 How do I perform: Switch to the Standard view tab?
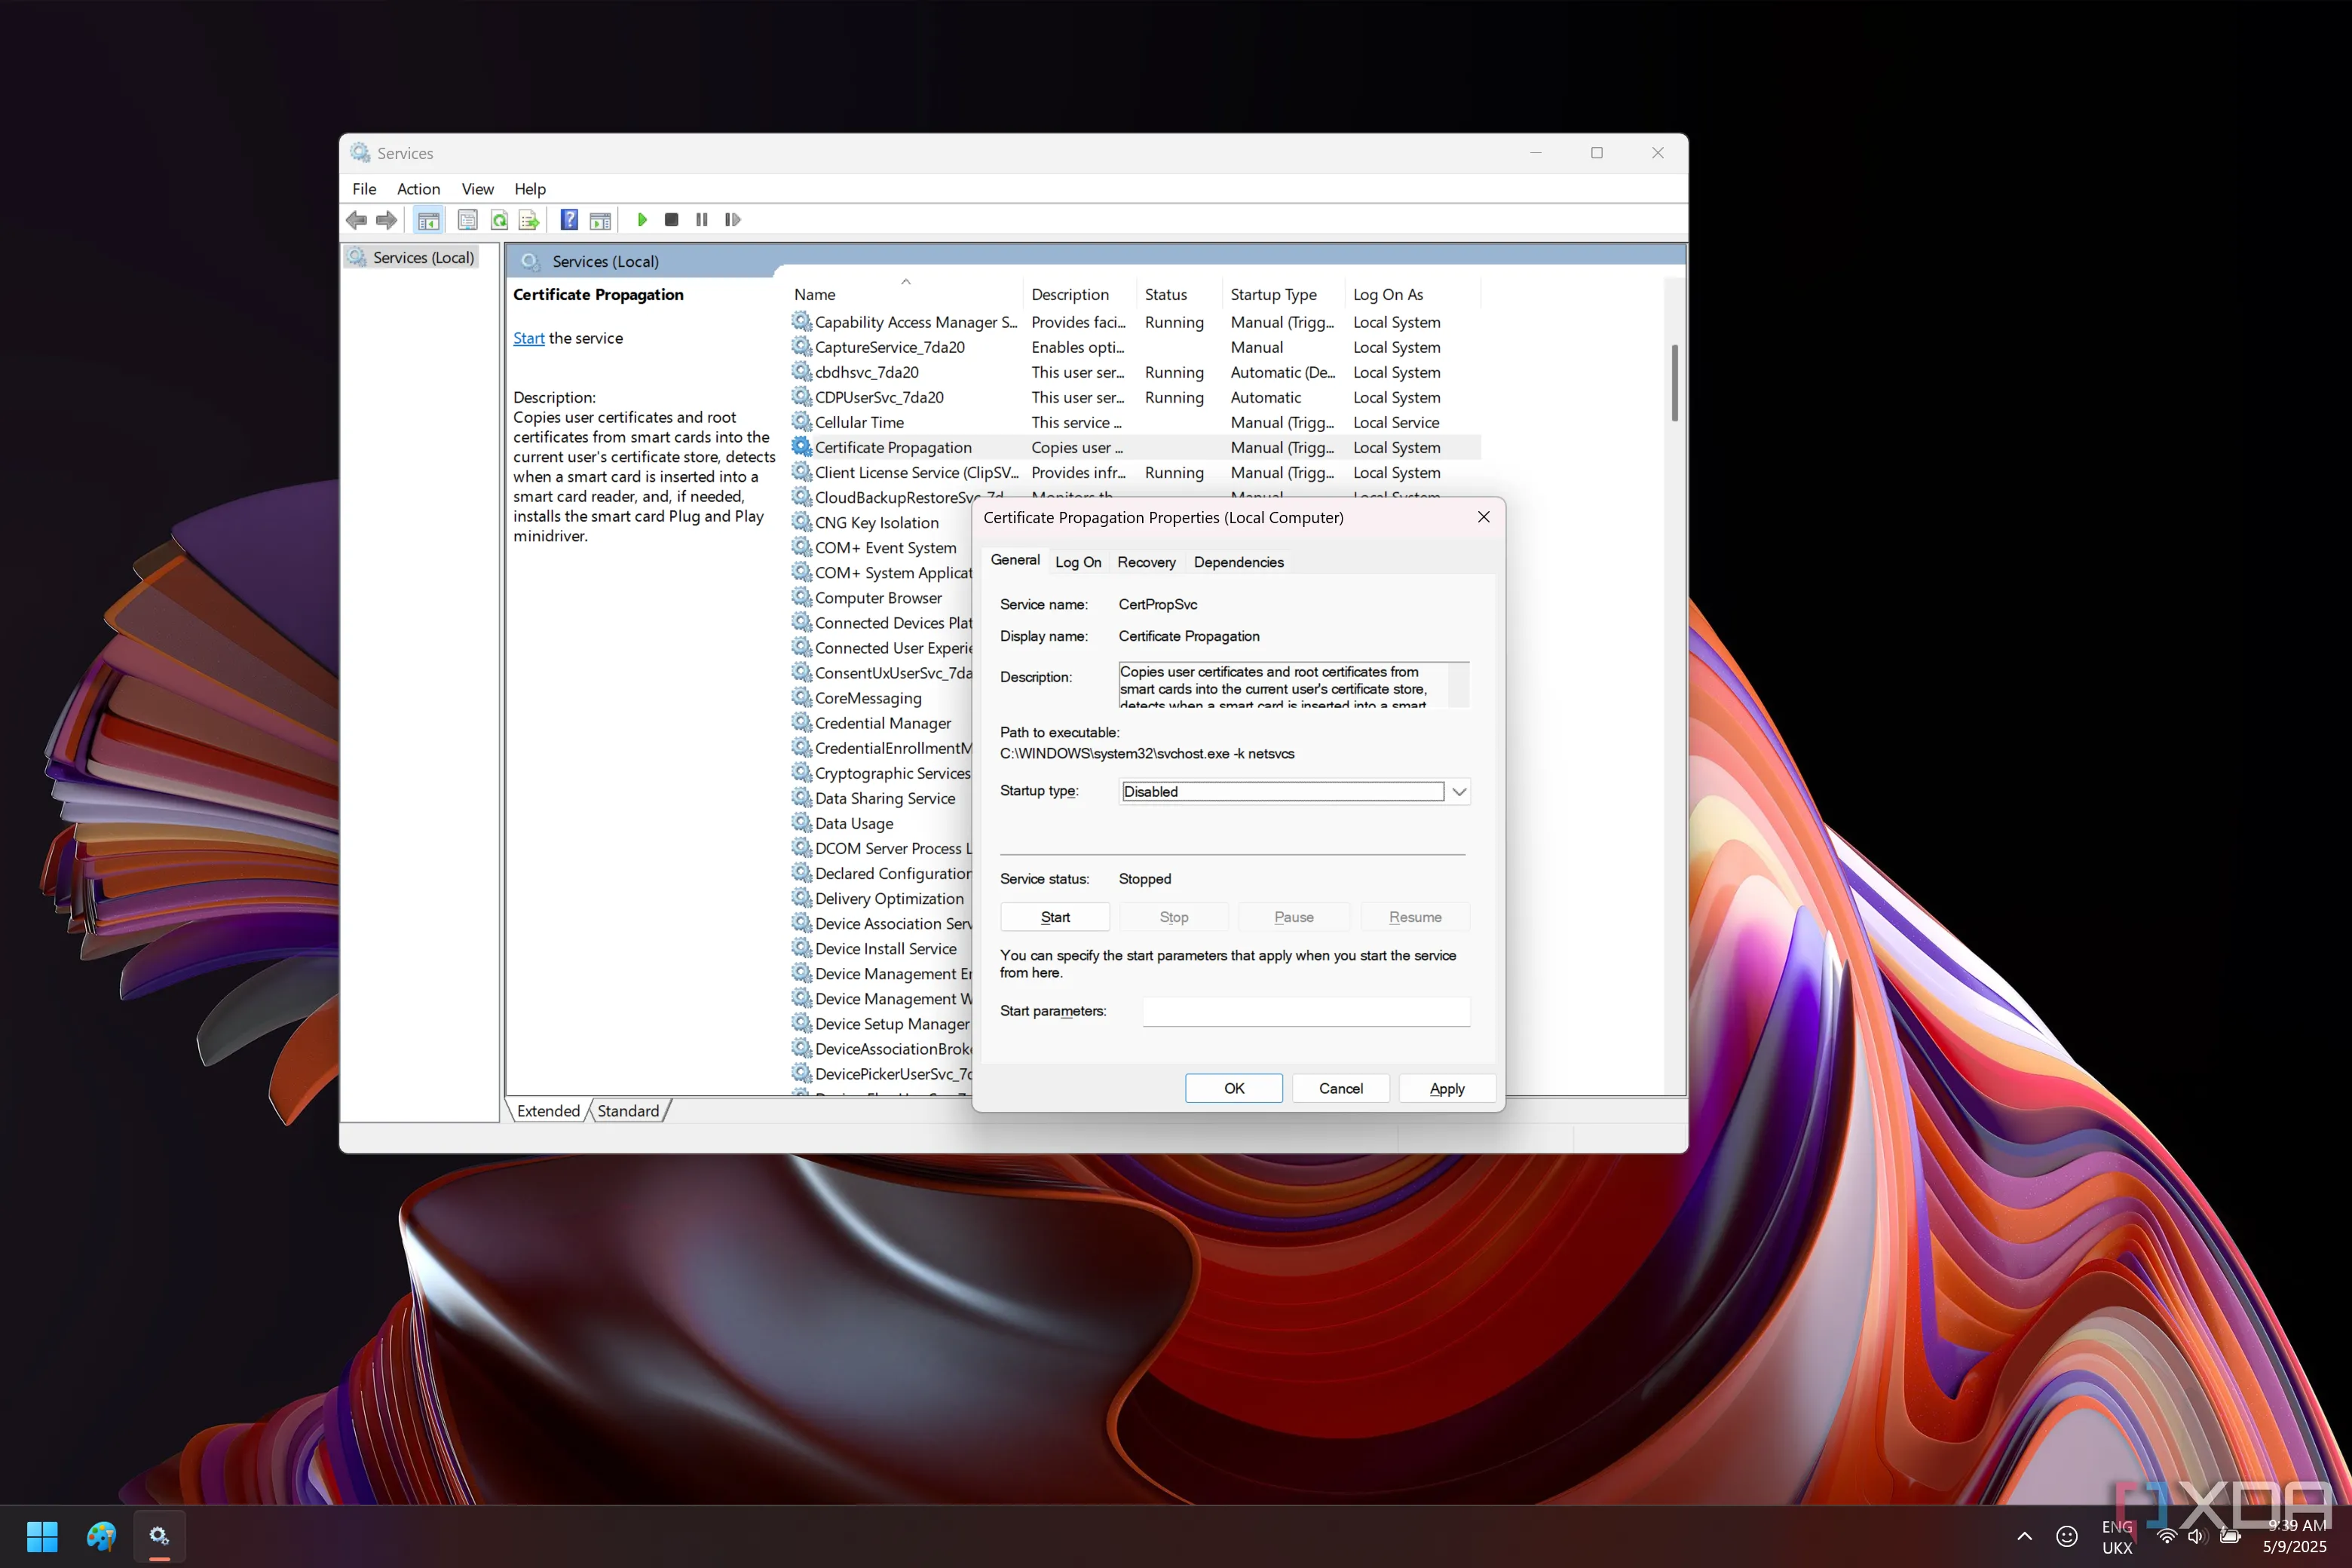click(x=628, y=1111)
